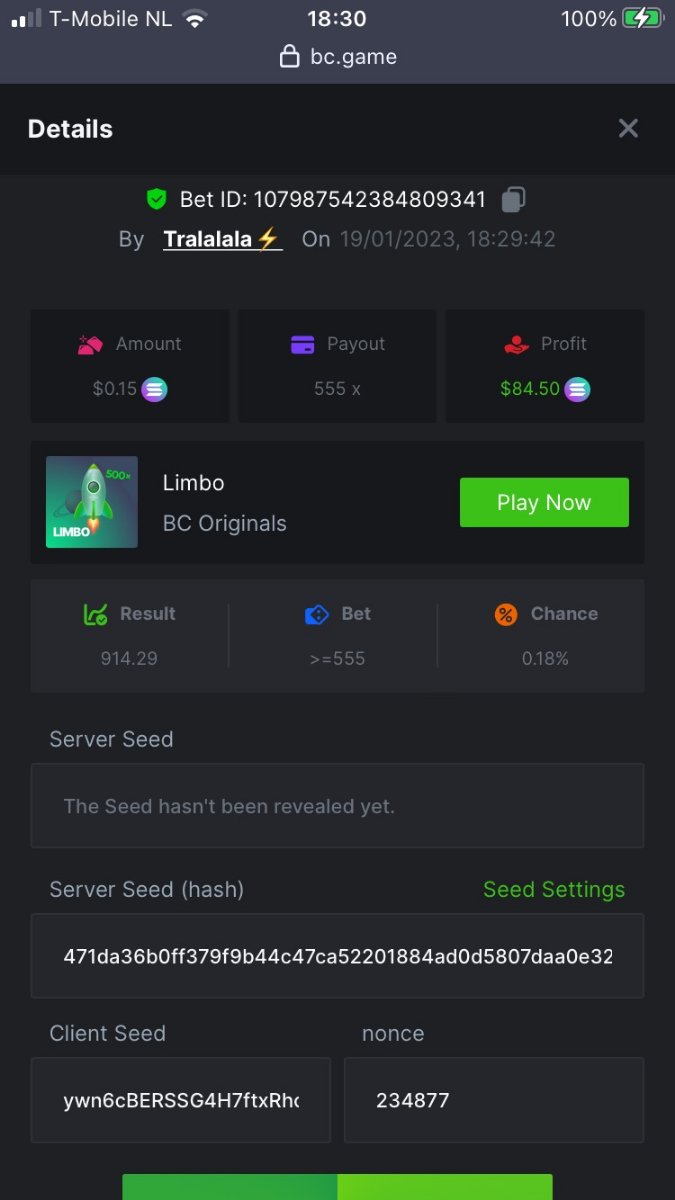Click the Server Seed hash field
Viewport: 675px width, 1200px height.
click(x=337, y=956)
